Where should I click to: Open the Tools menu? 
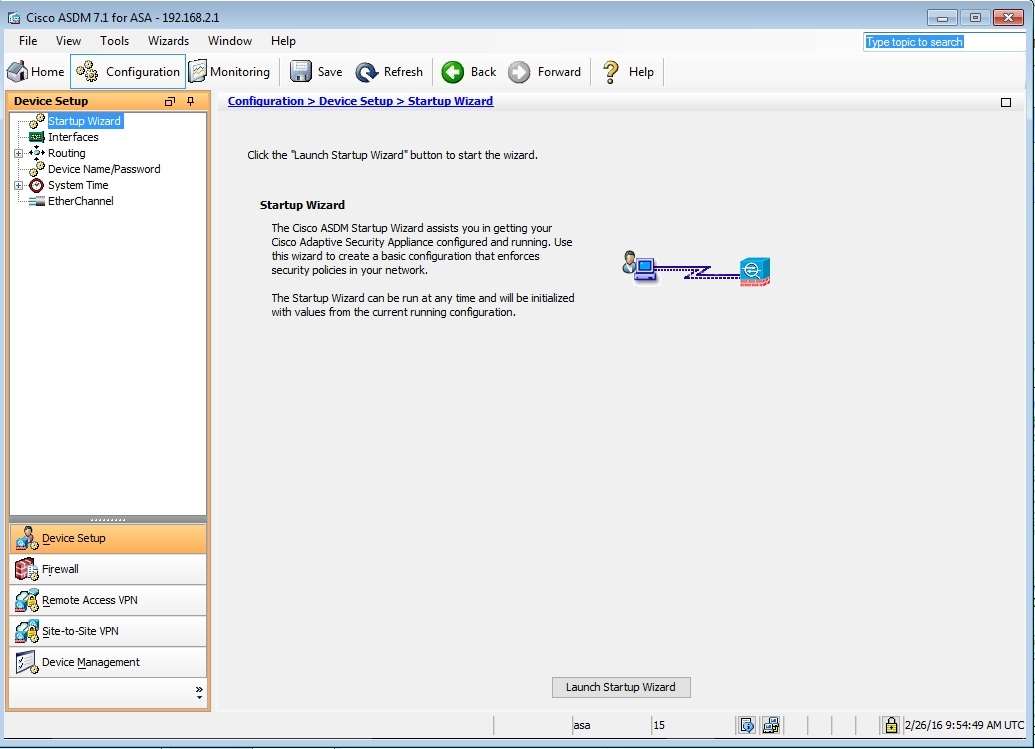tap(114, 41)
